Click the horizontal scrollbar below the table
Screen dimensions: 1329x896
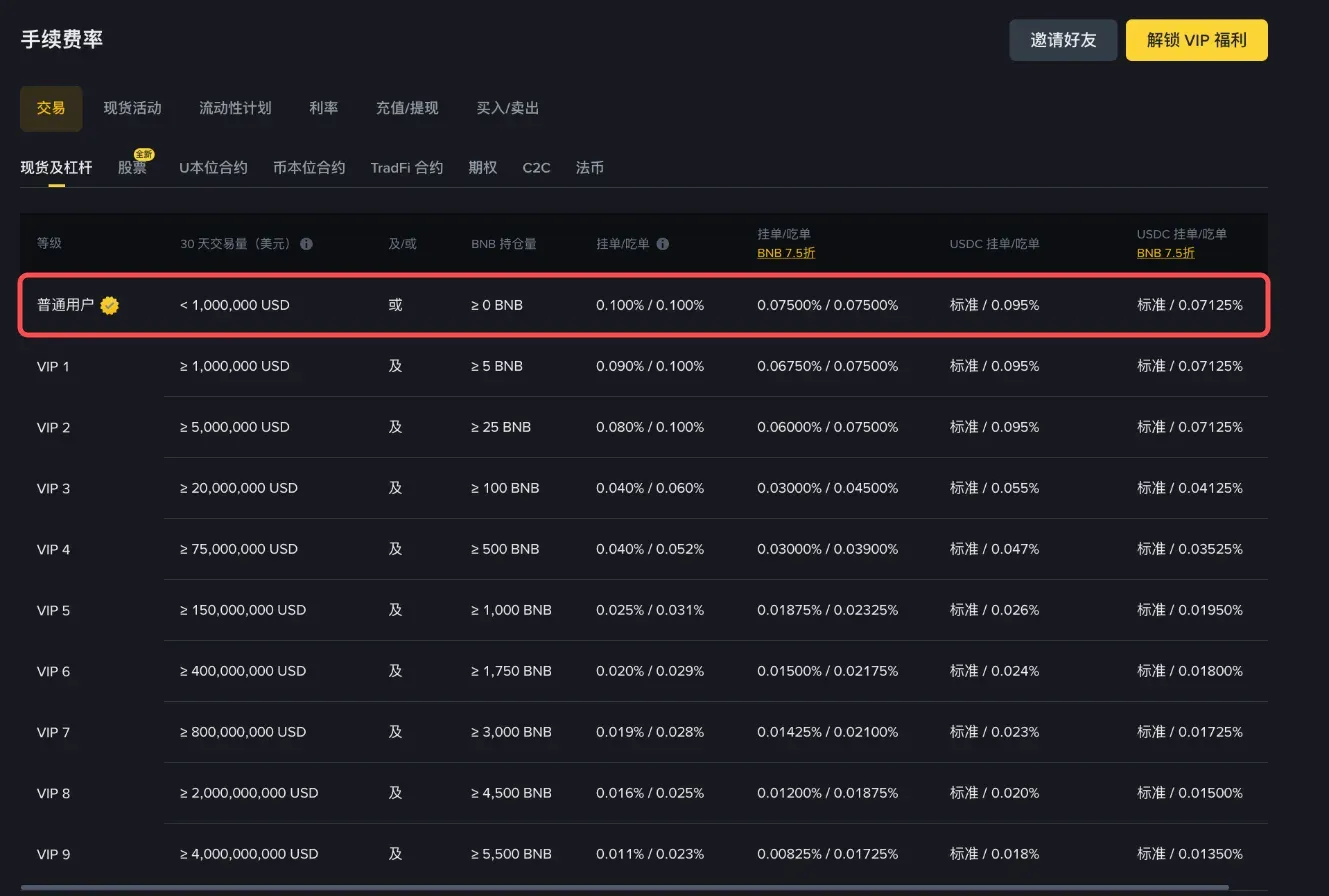(624, 887)
